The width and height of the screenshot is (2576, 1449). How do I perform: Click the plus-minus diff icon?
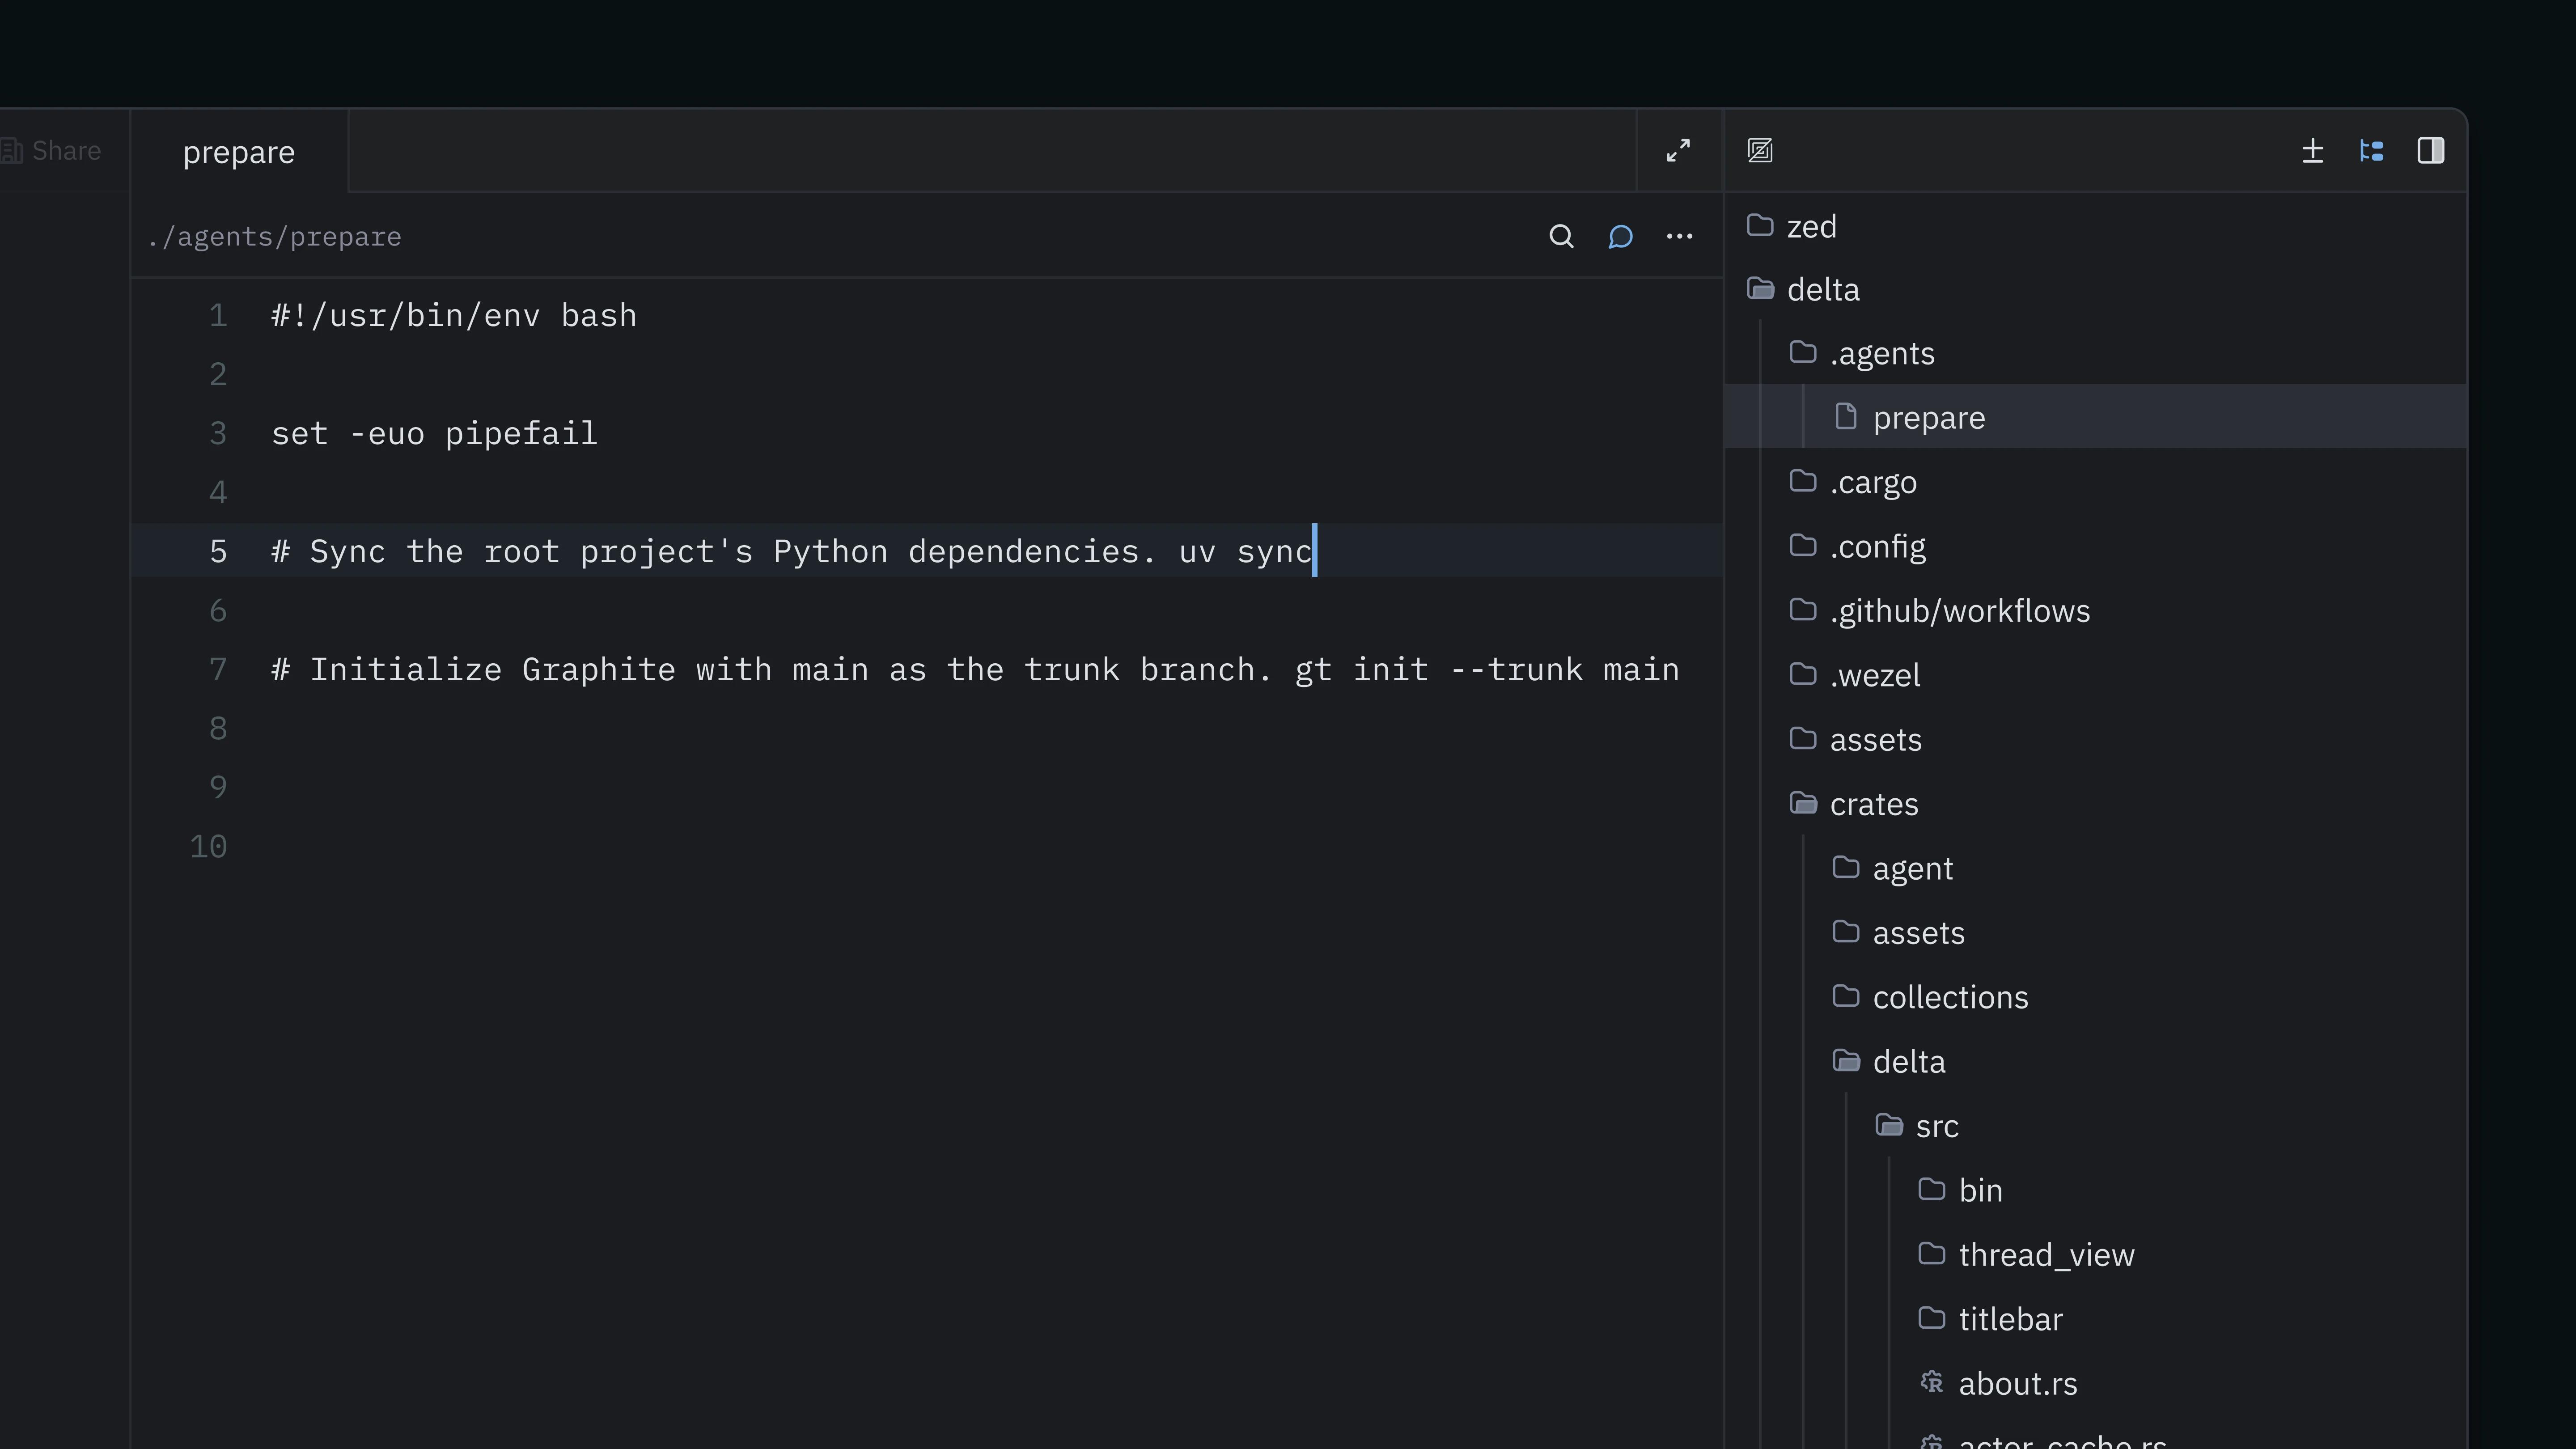tap(2312, 151)
